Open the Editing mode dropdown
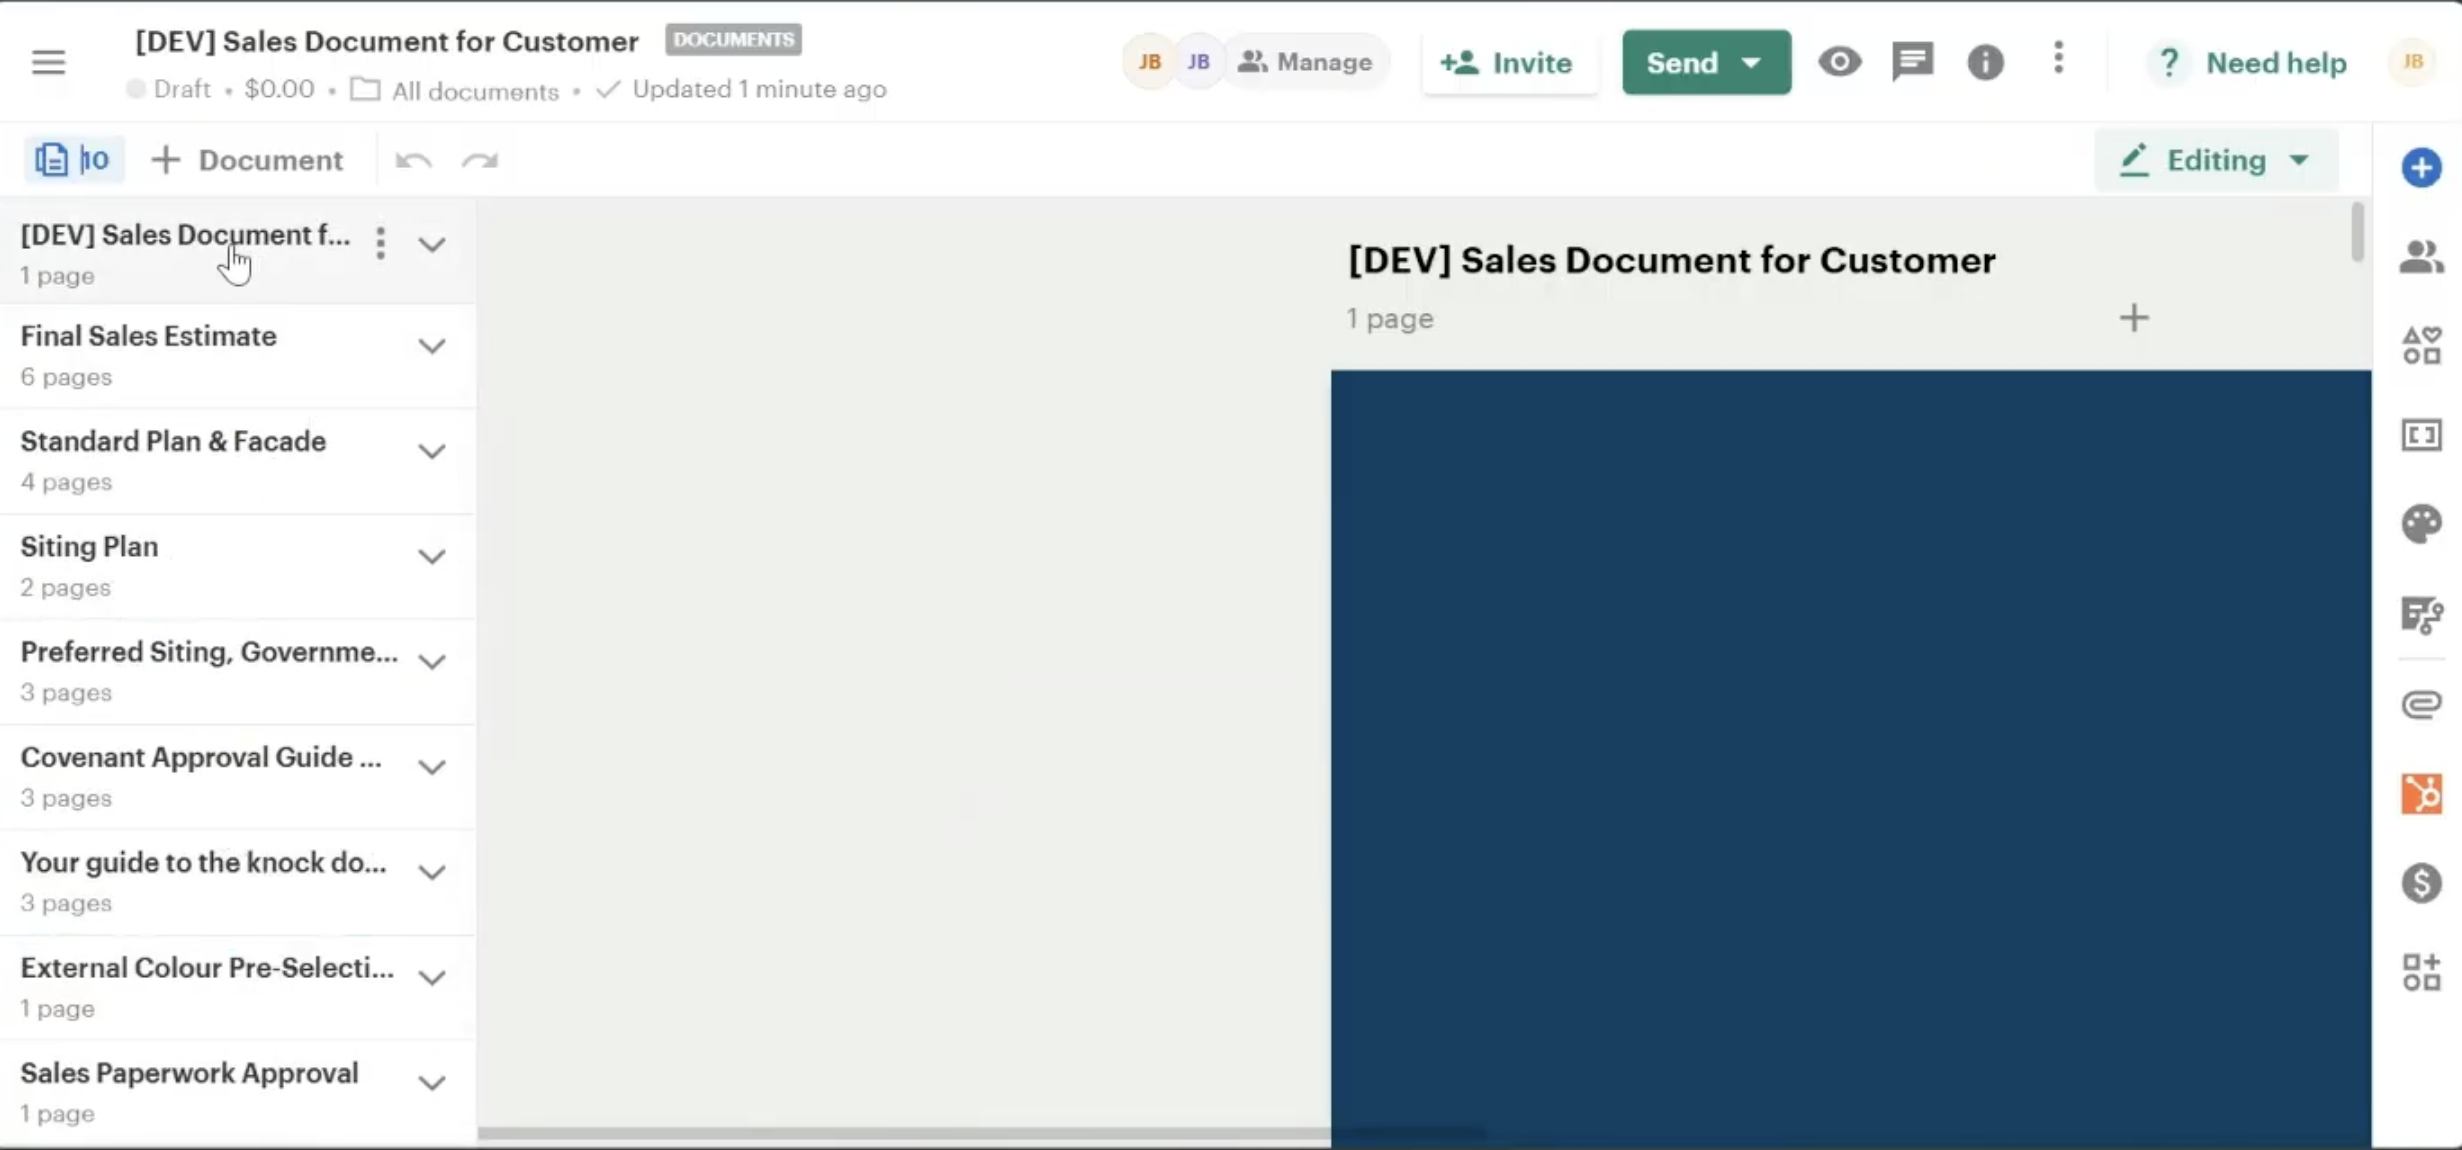The width and height of the screenshot is (2462, 1150). click(2216, 160)
